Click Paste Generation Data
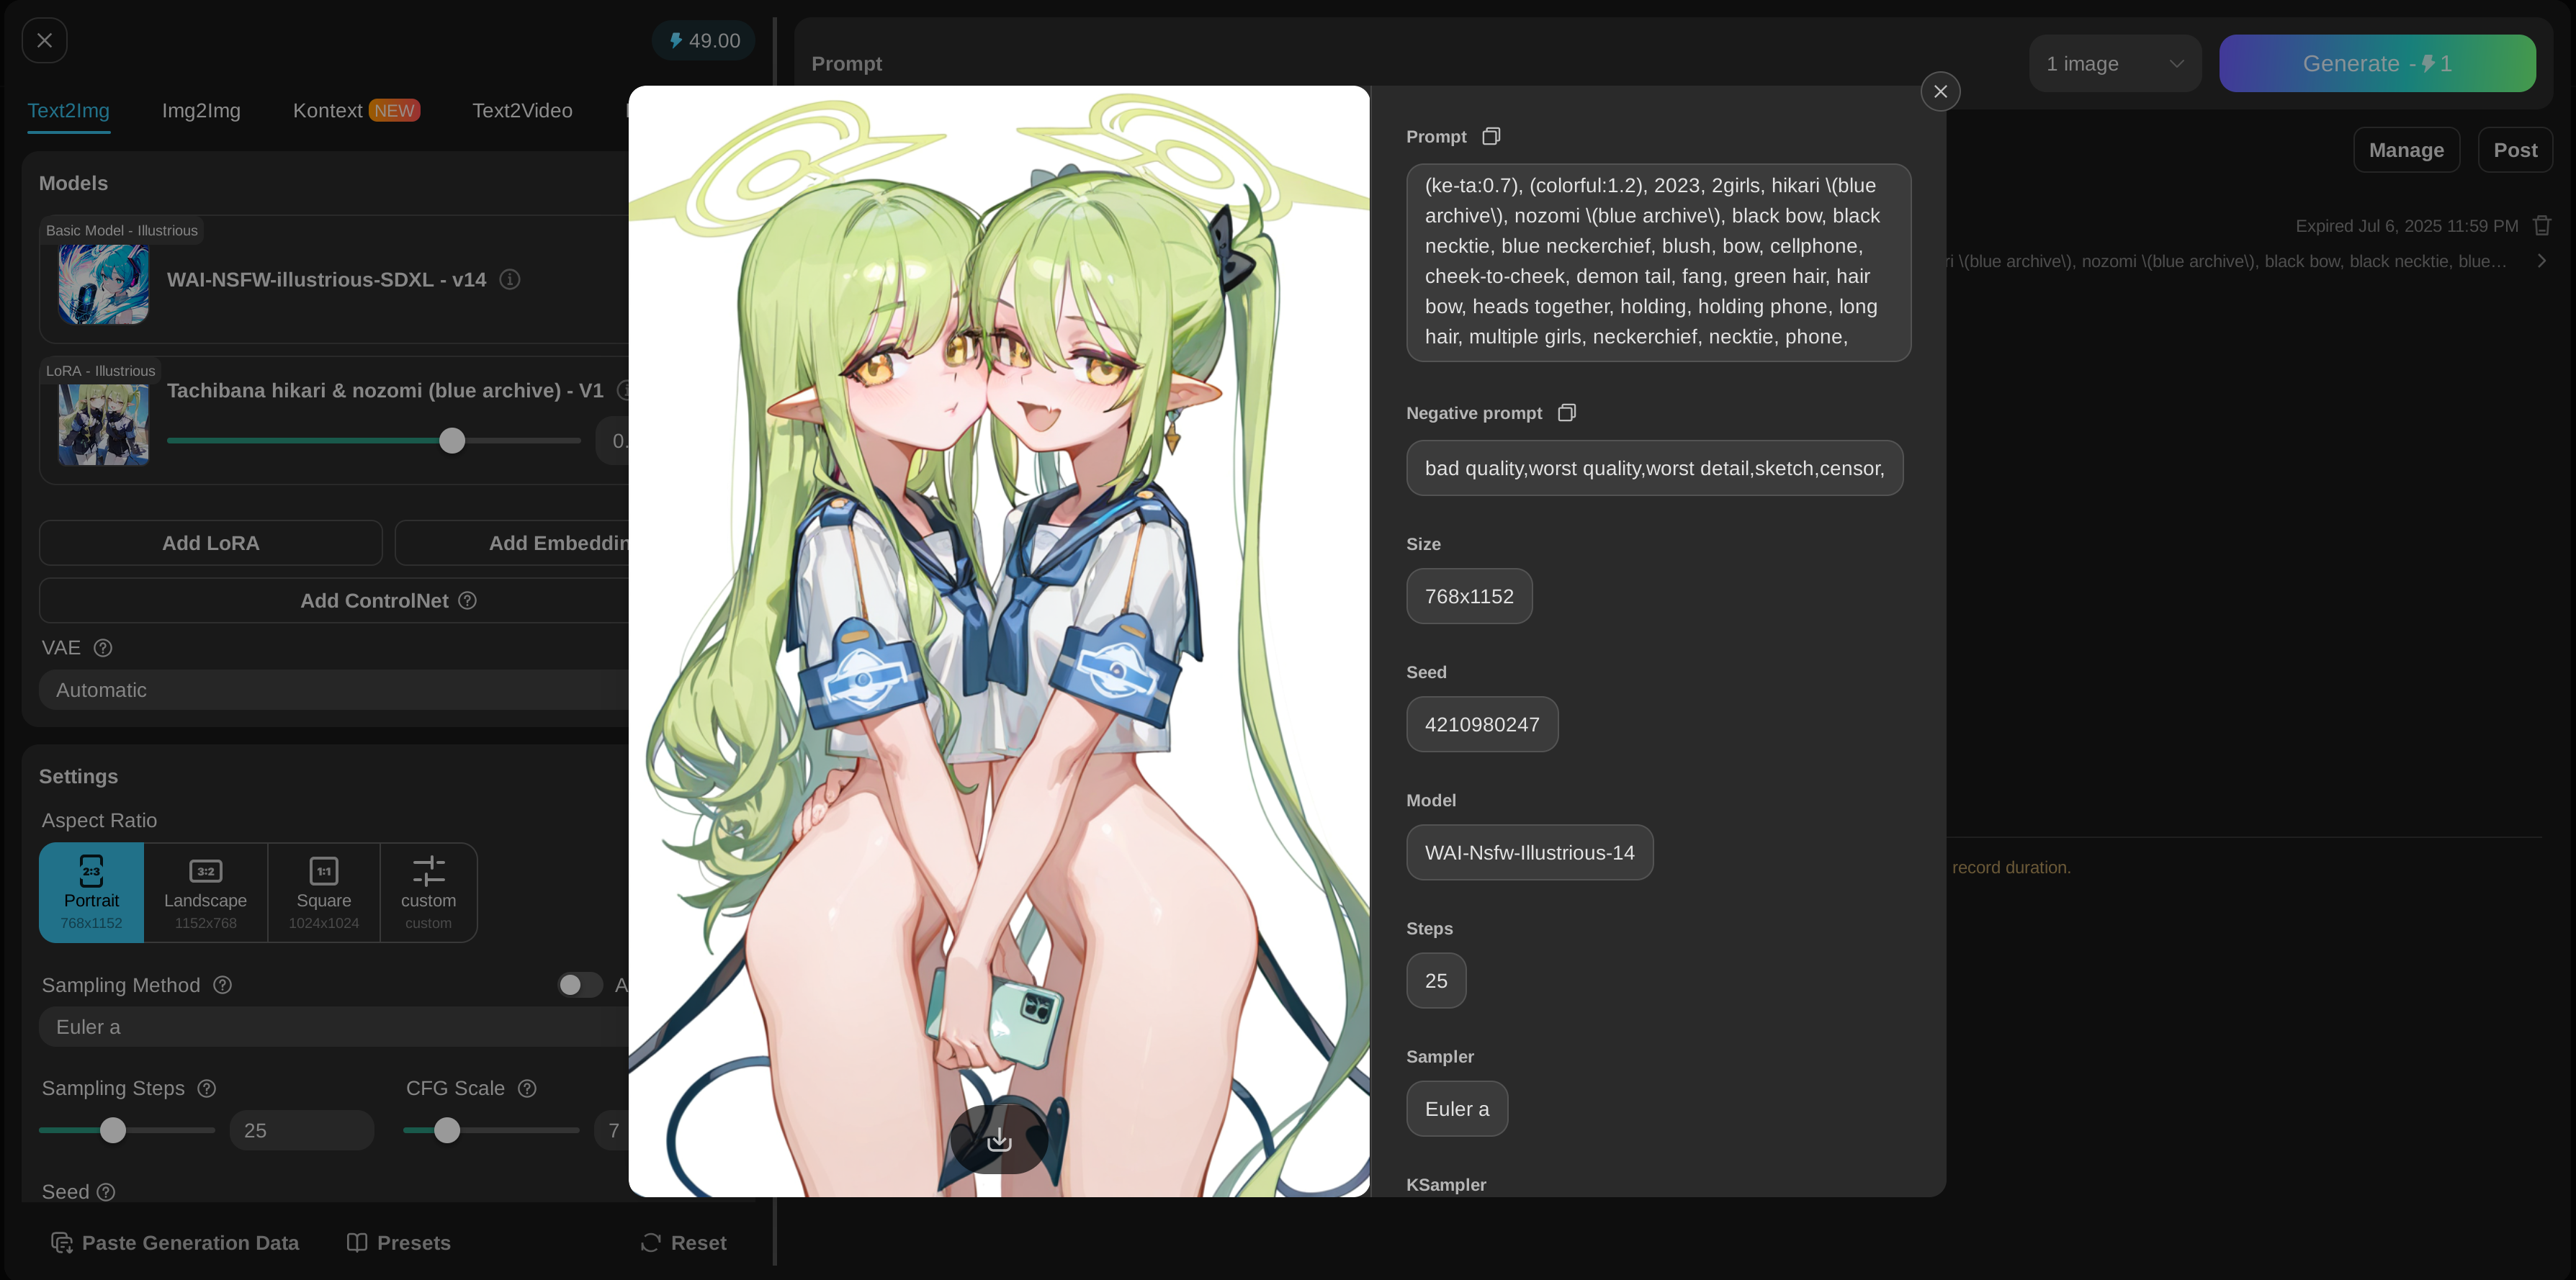 [175, 1243]
